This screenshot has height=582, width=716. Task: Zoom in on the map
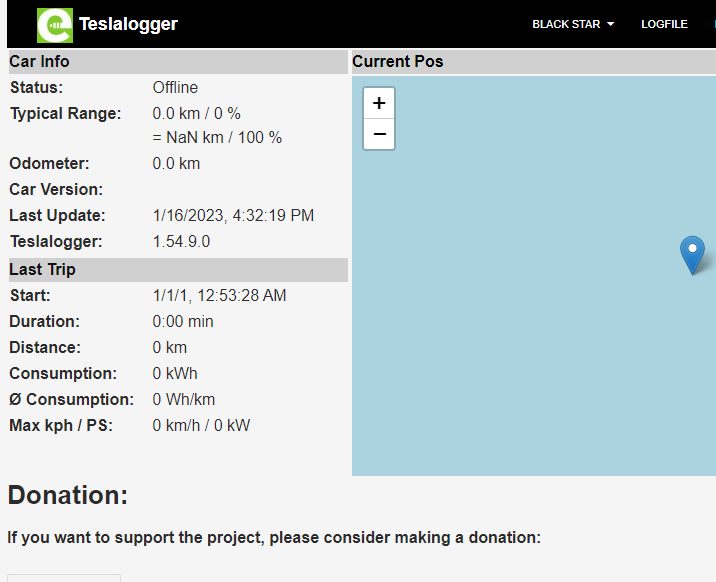379,103
